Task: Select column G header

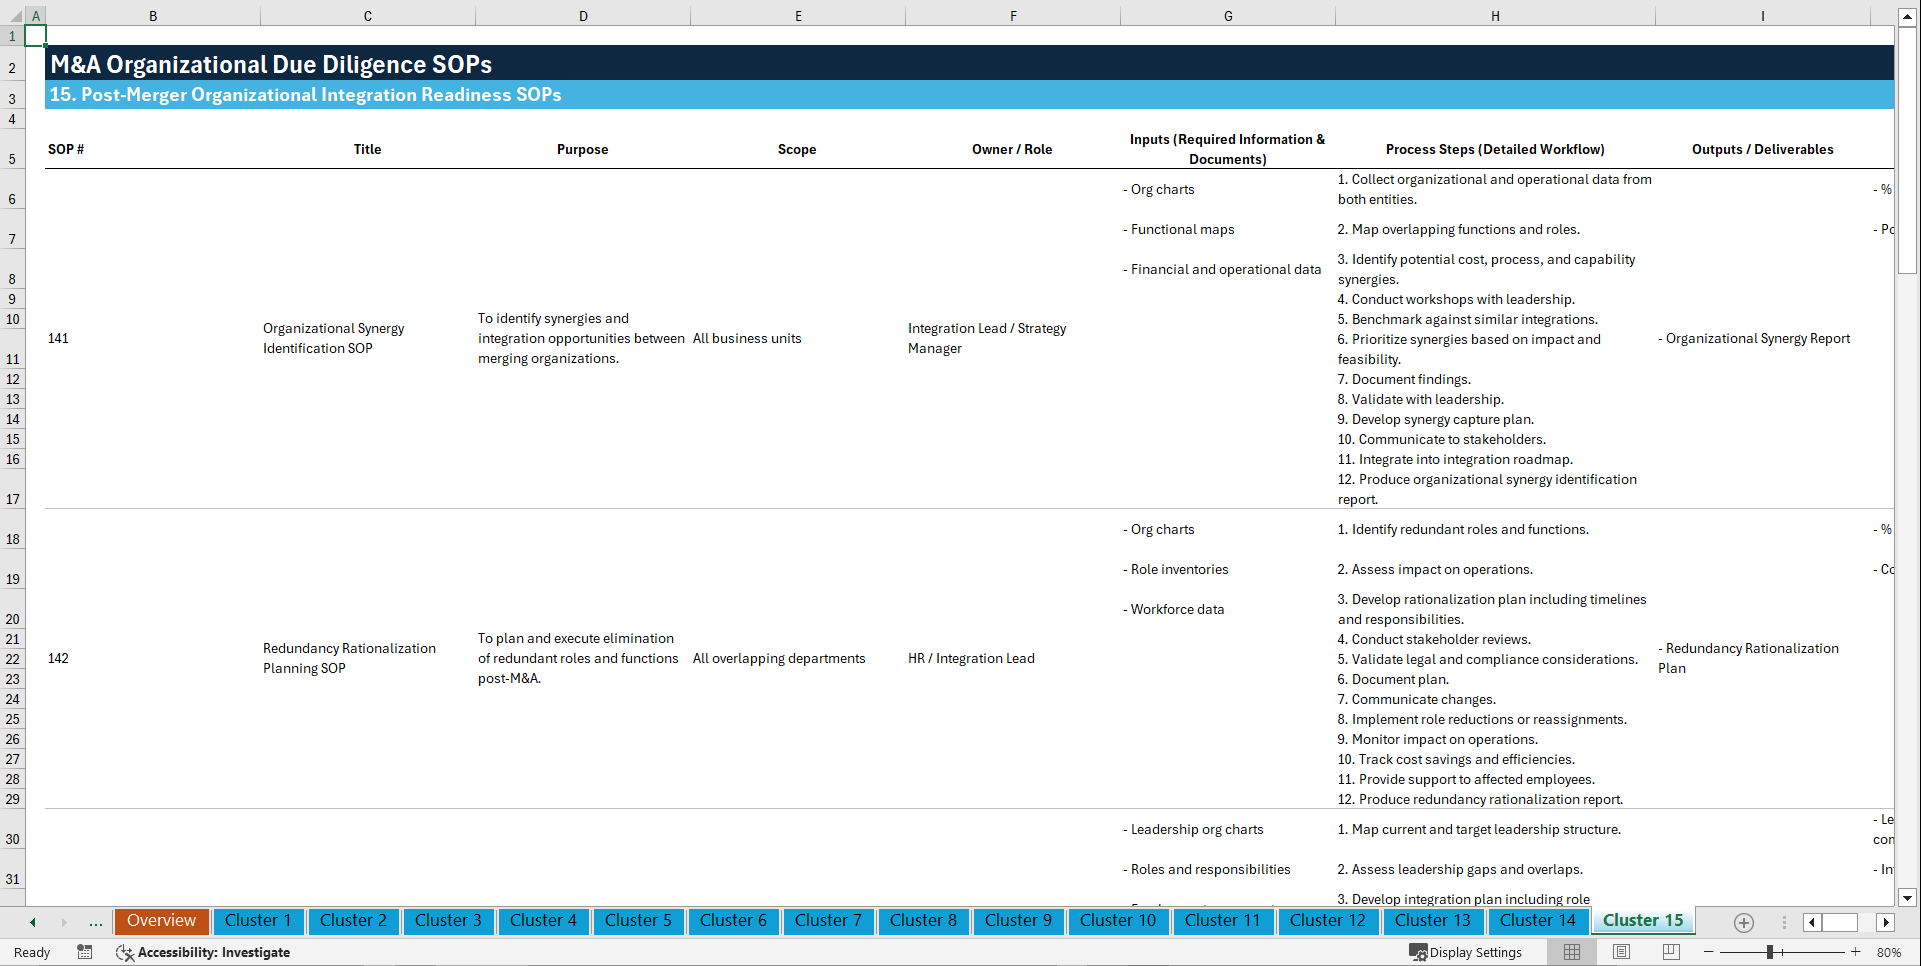Action: click(x=1227, y=15)
